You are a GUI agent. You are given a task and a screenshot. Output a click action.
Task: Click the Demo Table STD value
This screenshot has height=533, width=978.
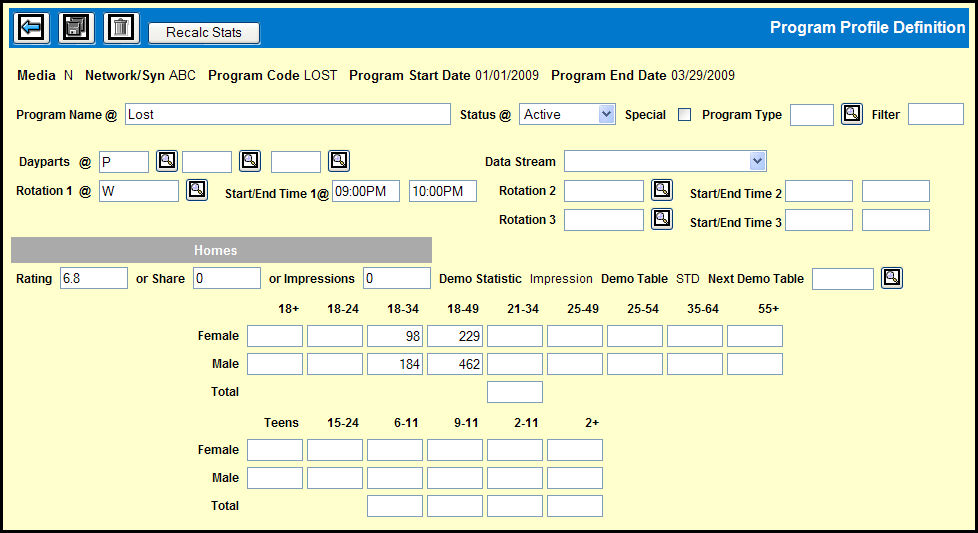(x=687, y=279)
